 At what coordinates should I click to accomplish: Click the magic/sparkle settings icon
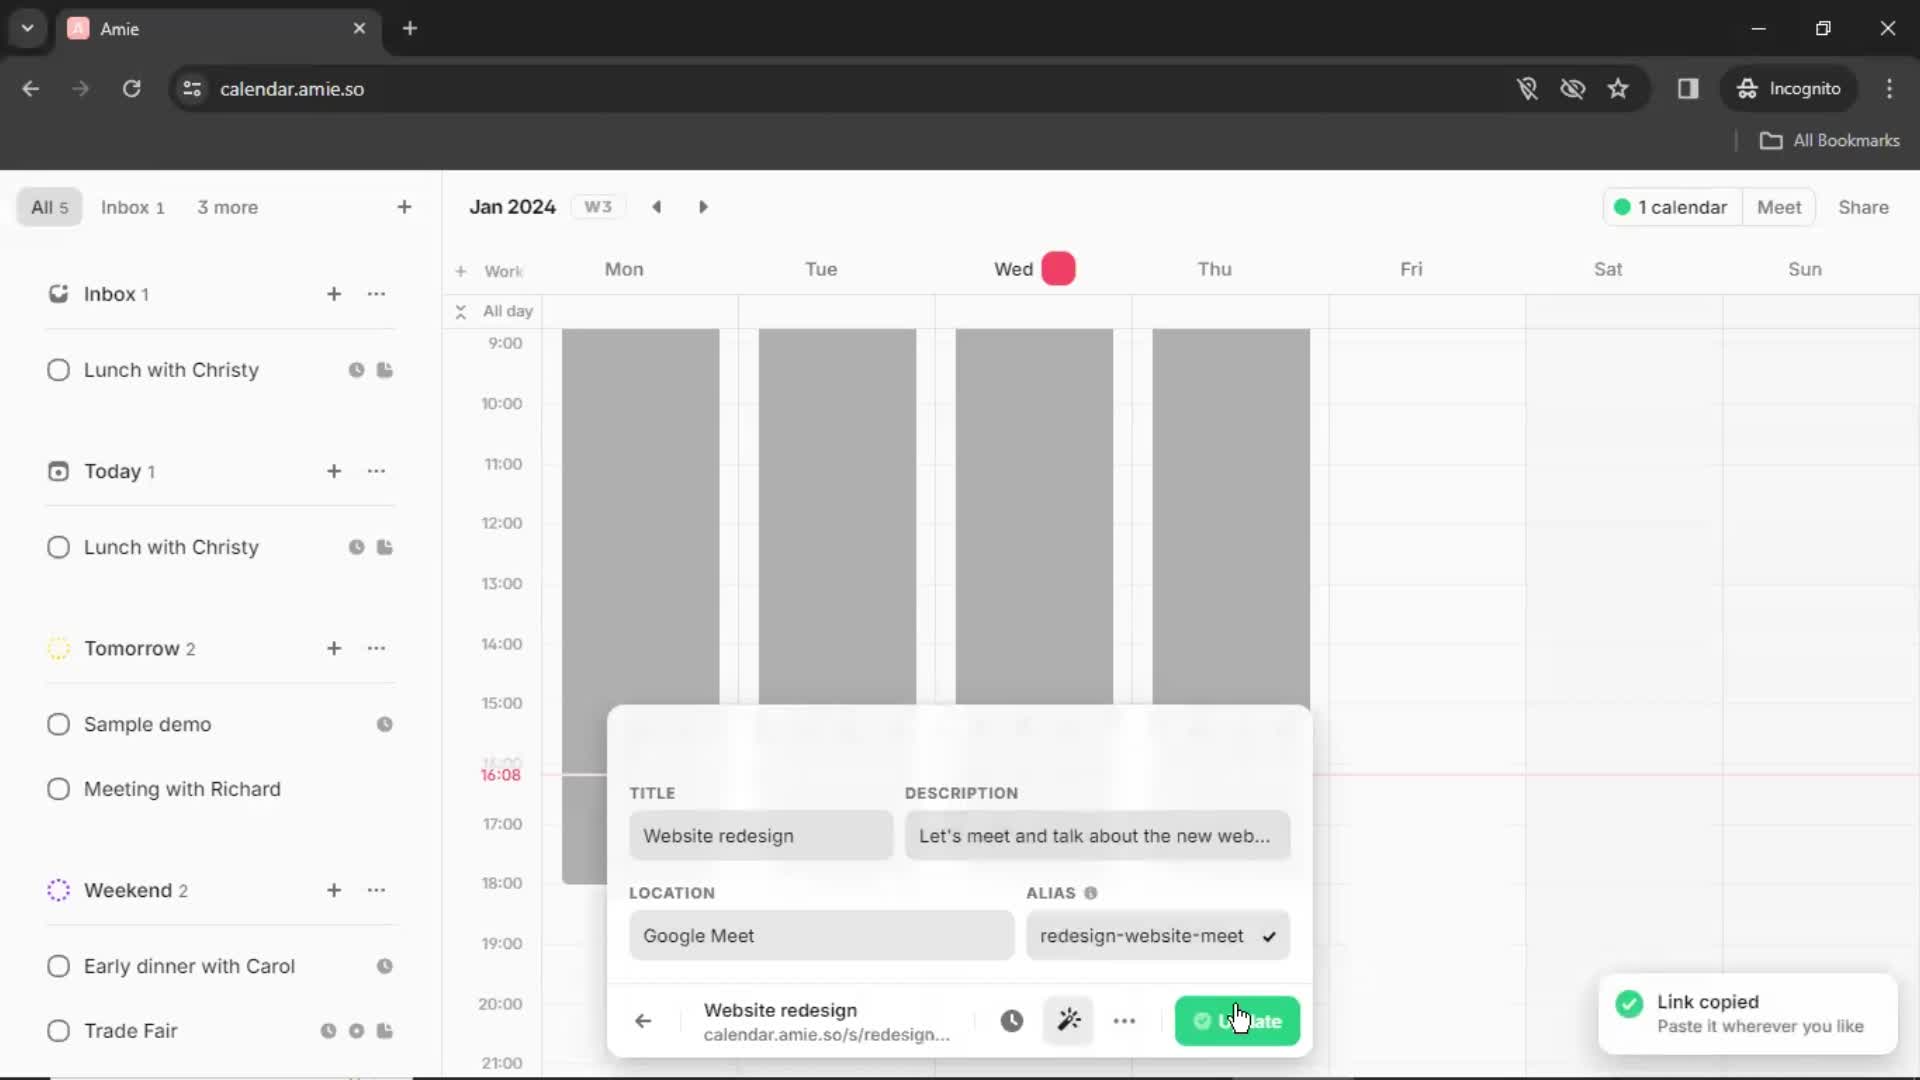1068,1021
